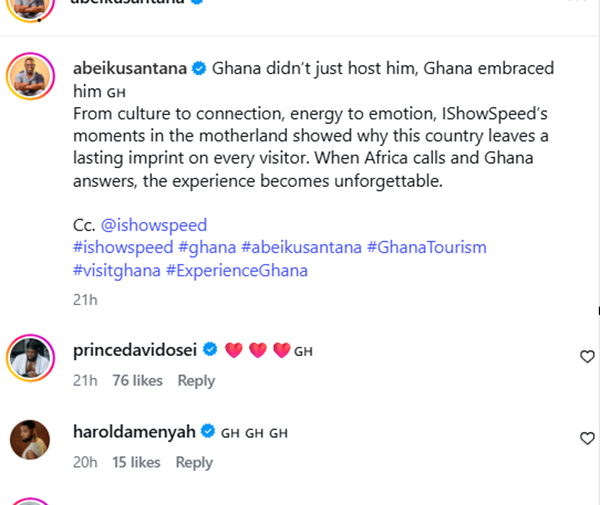The image size is (600, 505).
Task: Reply to princedavidosei's comment
Action: [x=196, y=380]
